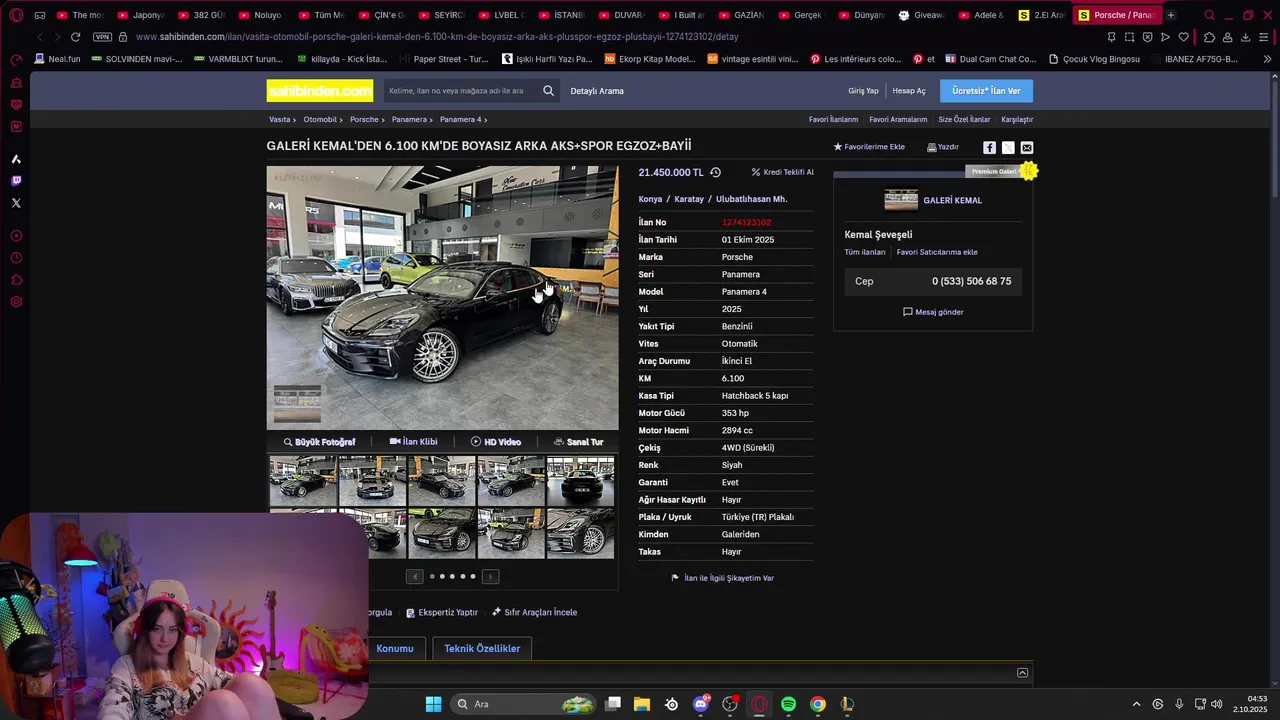Open the Teknik Özellikler tab

click(x=482, y=648)
